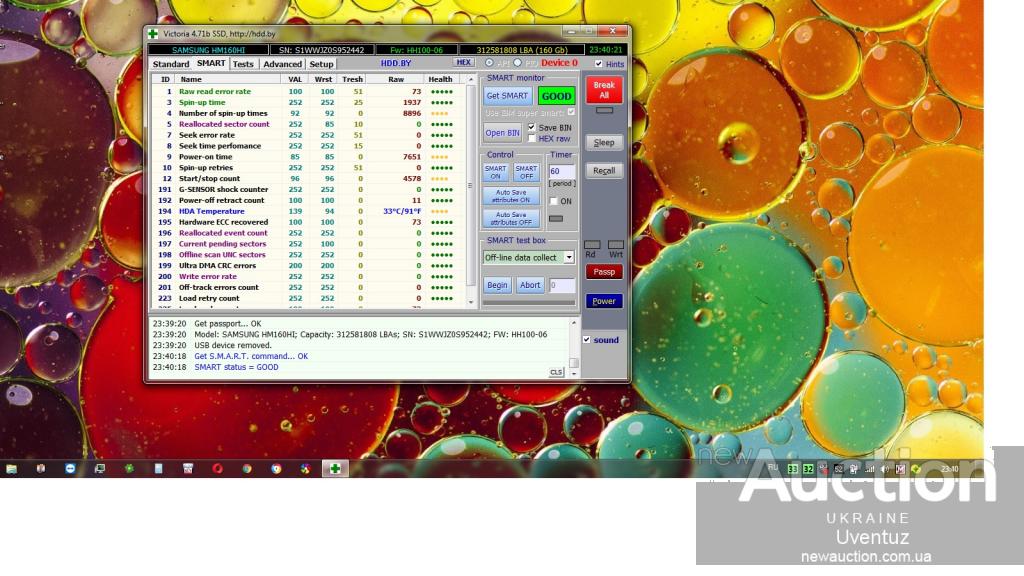
Task: Switch to the Standard tab
Action: (170, 64)
